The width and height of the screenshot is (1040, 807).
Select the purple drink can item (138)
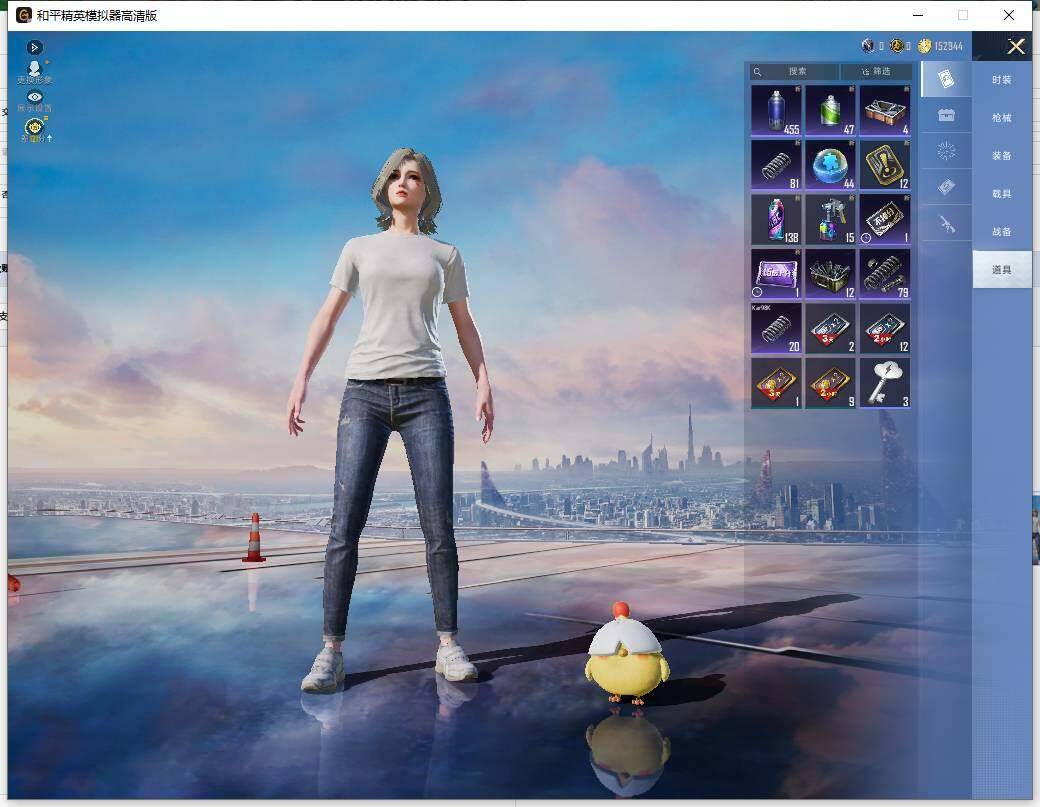(776, 219)
